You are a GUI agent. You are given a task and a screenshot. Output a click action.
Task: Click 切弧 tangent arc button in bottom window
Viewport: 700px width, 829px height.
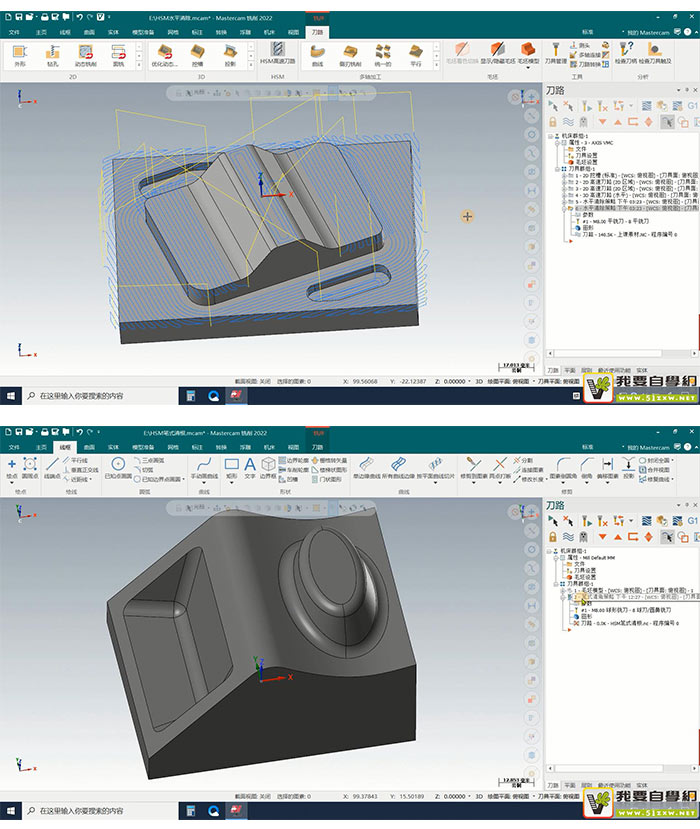click(x=144, y=470)
